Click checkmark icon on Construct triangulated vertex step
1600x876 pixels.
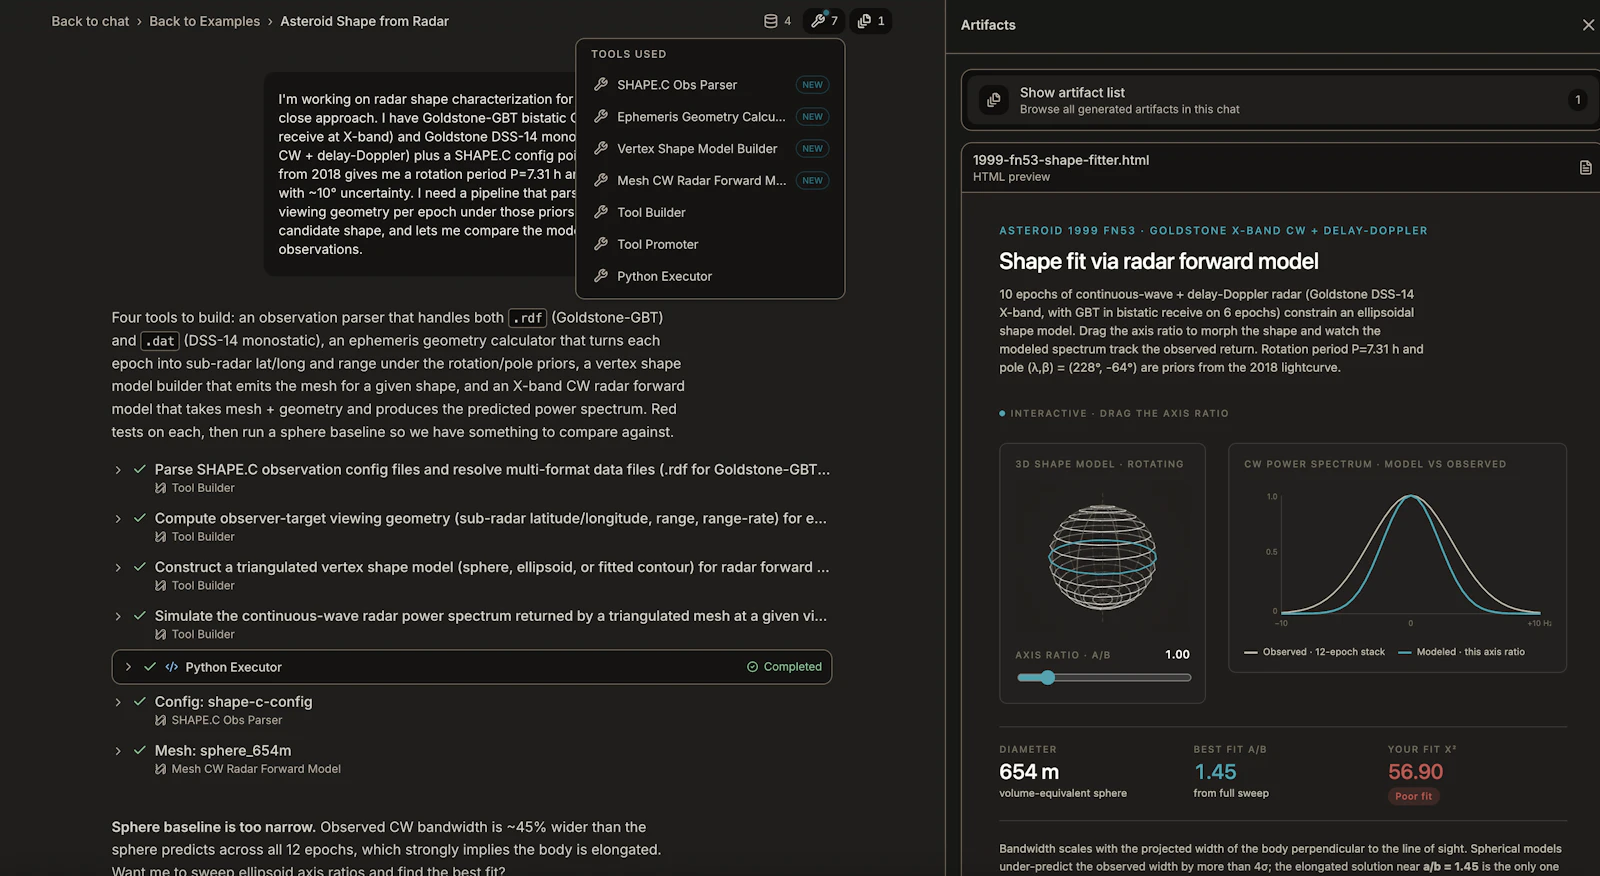(140, 567)
